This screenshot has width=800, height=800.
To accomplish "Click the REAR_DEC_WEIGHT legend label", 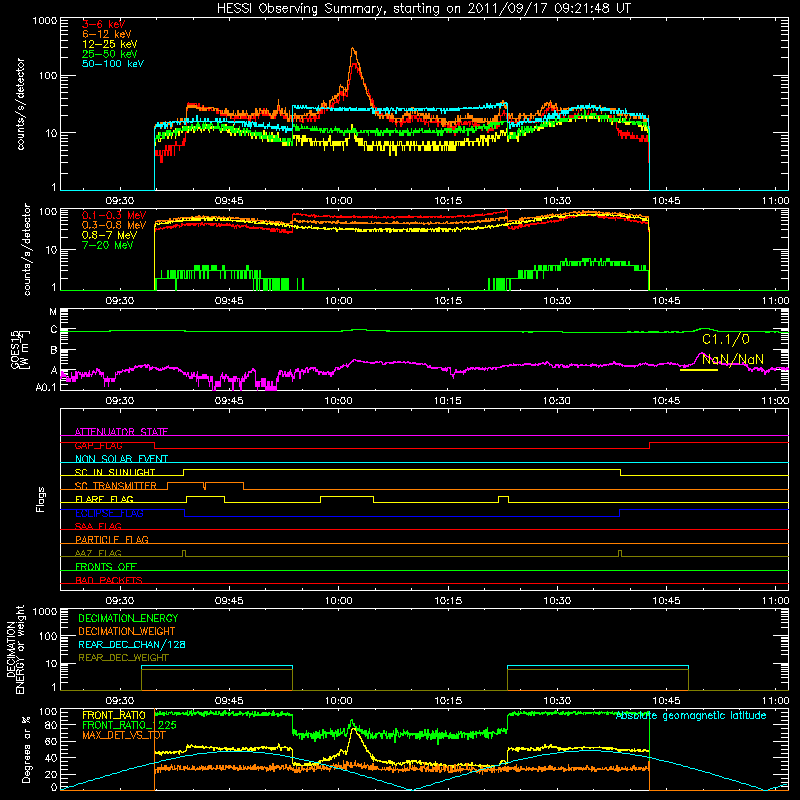I will [x=123, y=658].
